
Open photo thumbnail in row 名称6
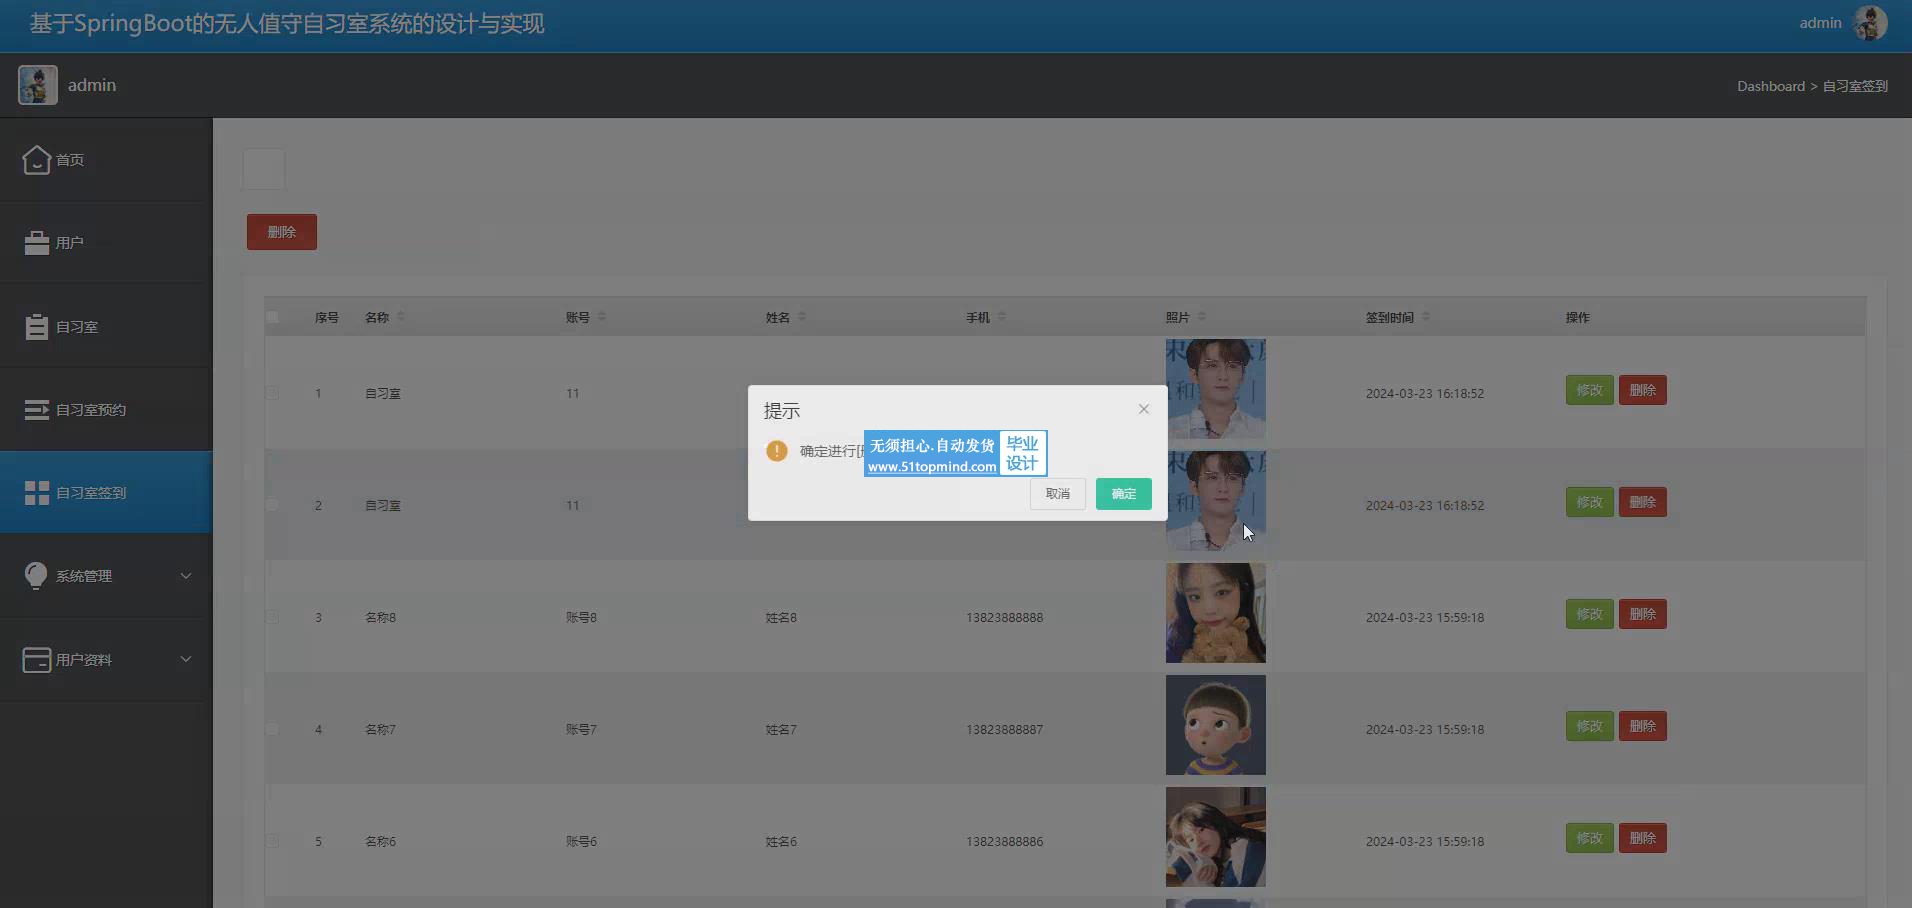click(x=1216, y=837)
